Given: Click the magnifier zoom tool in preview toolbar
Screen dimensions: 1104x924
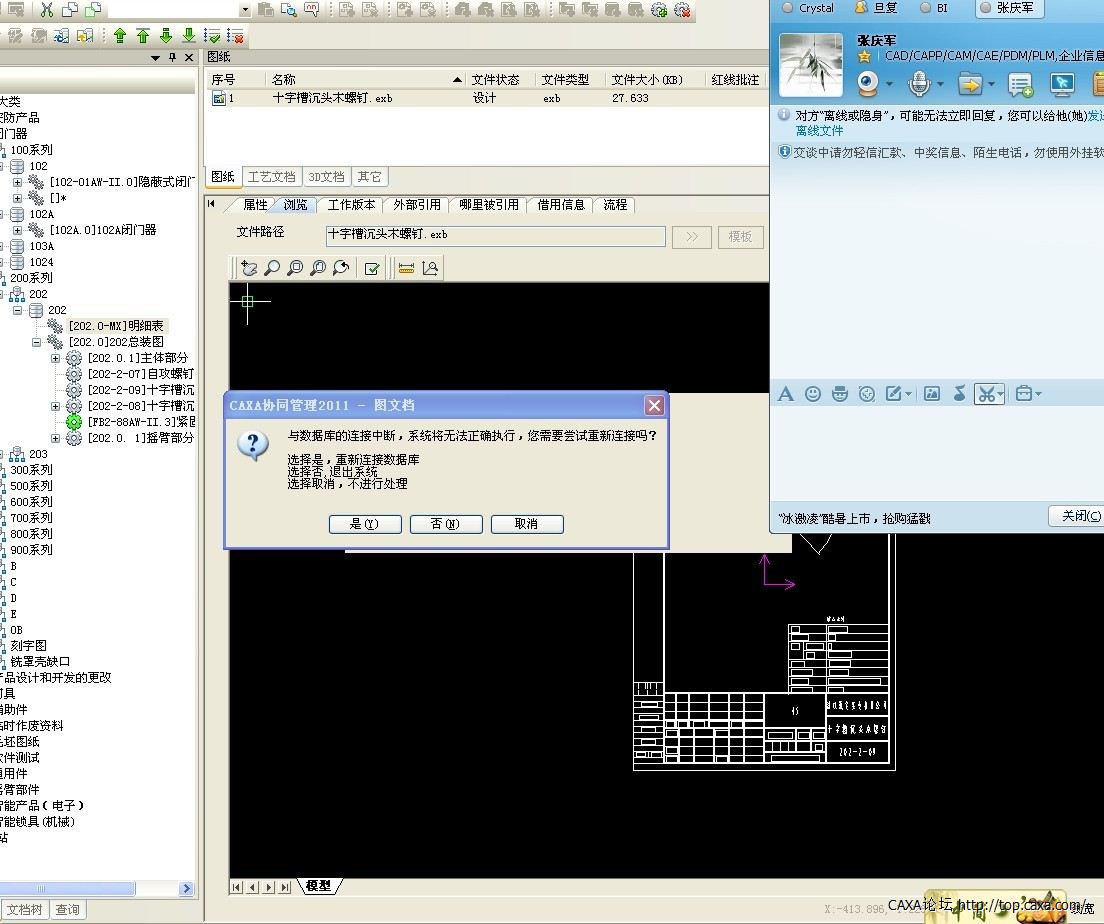Looking at the screenshot, I should (272, 268).
